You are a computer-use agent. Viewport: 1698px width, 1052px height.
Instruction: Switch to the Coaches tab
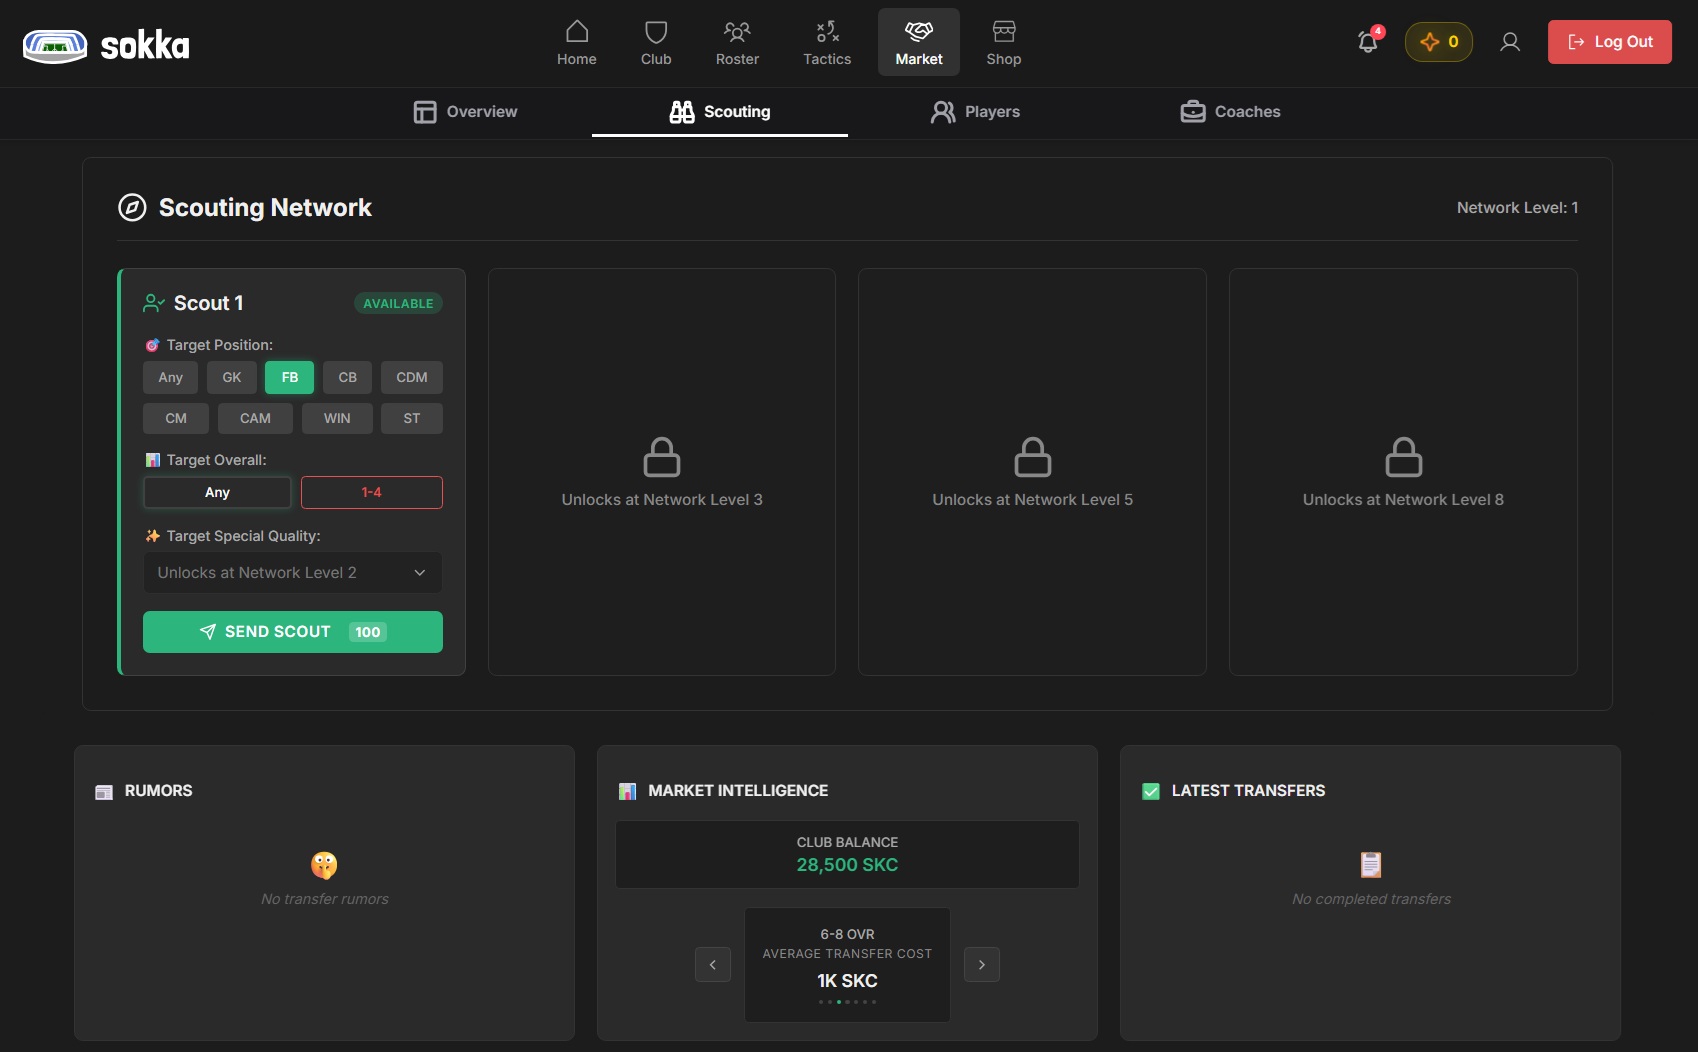click(1230, 112)
